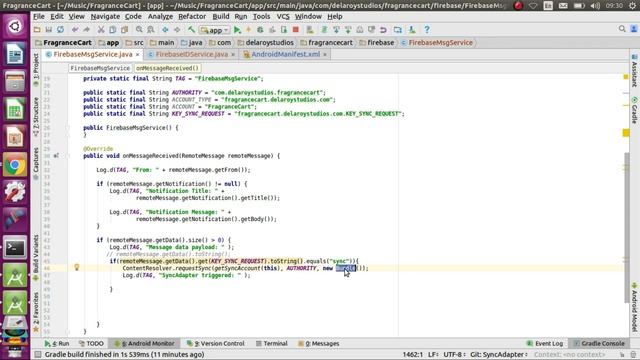Open Terminal from the Ubuntu dock
The image size is (640, 360).
(x=15, y=247)
